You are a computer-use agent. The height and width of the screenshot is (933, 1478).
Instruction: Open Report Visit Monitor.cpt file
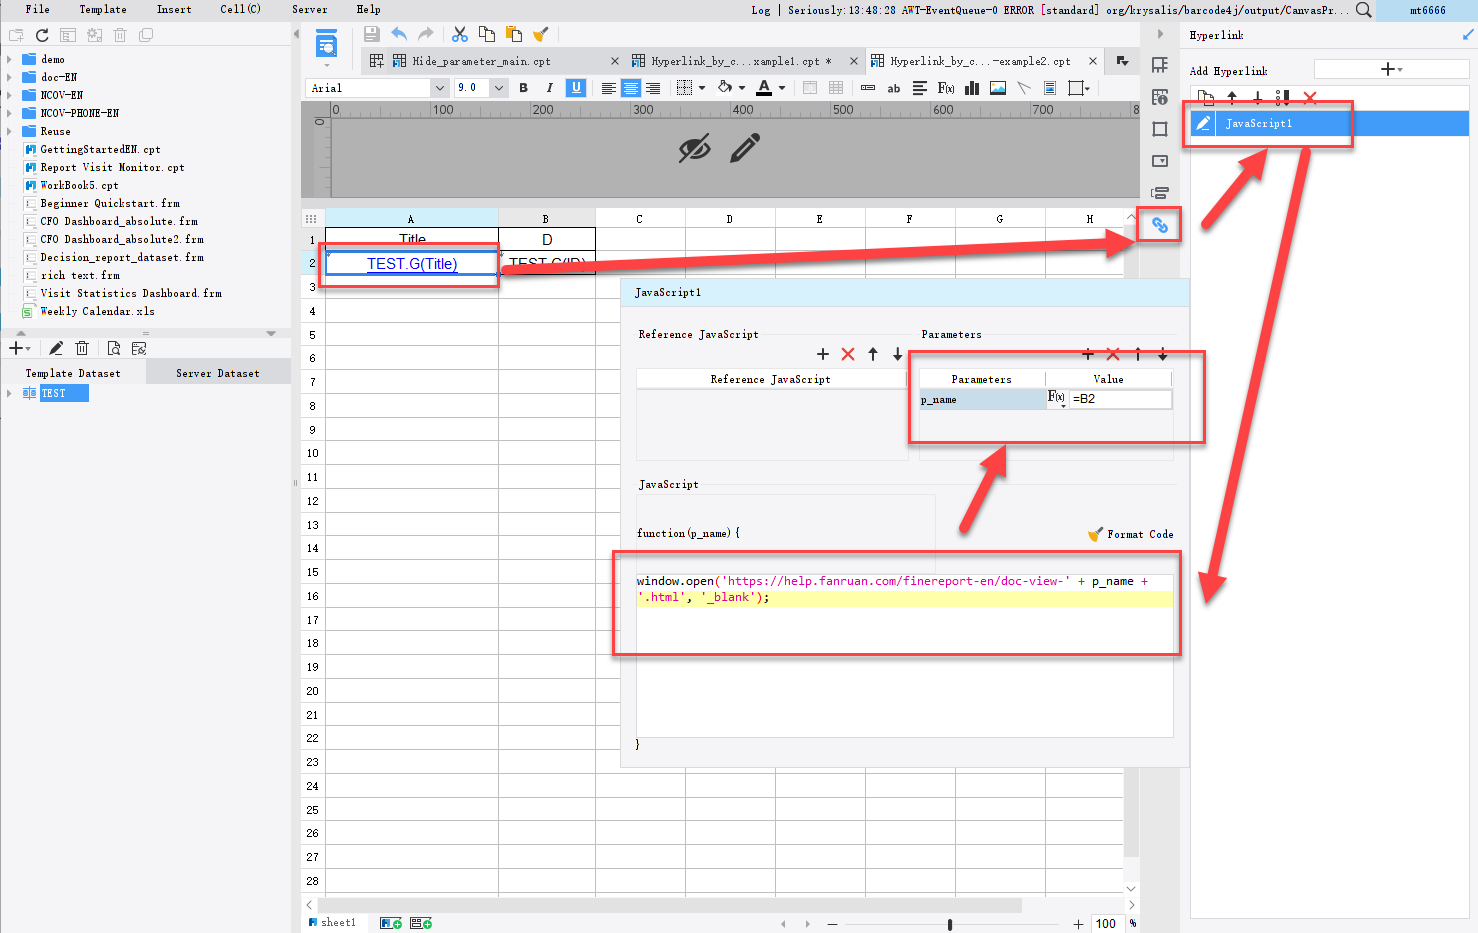pyautogui.click(x=112, y=167)
